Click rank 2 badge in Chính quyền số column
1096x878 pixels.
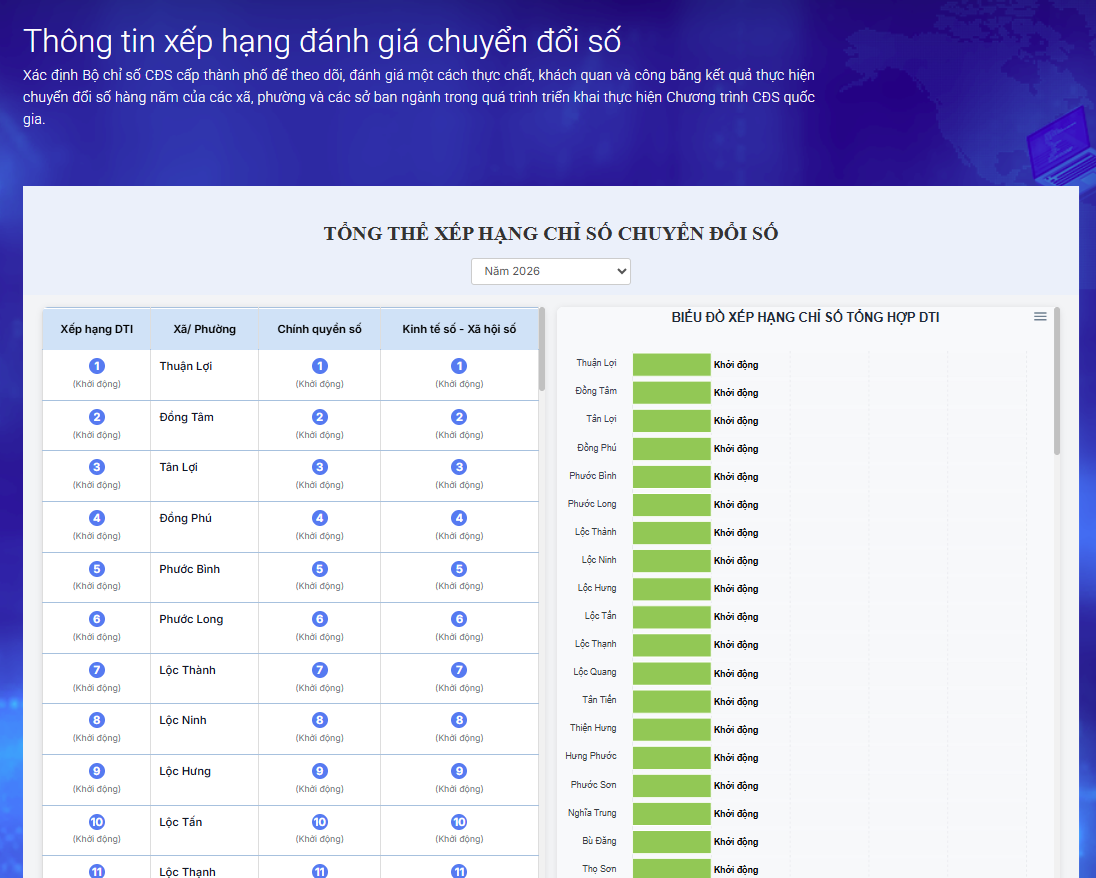[x=319, y=417]
